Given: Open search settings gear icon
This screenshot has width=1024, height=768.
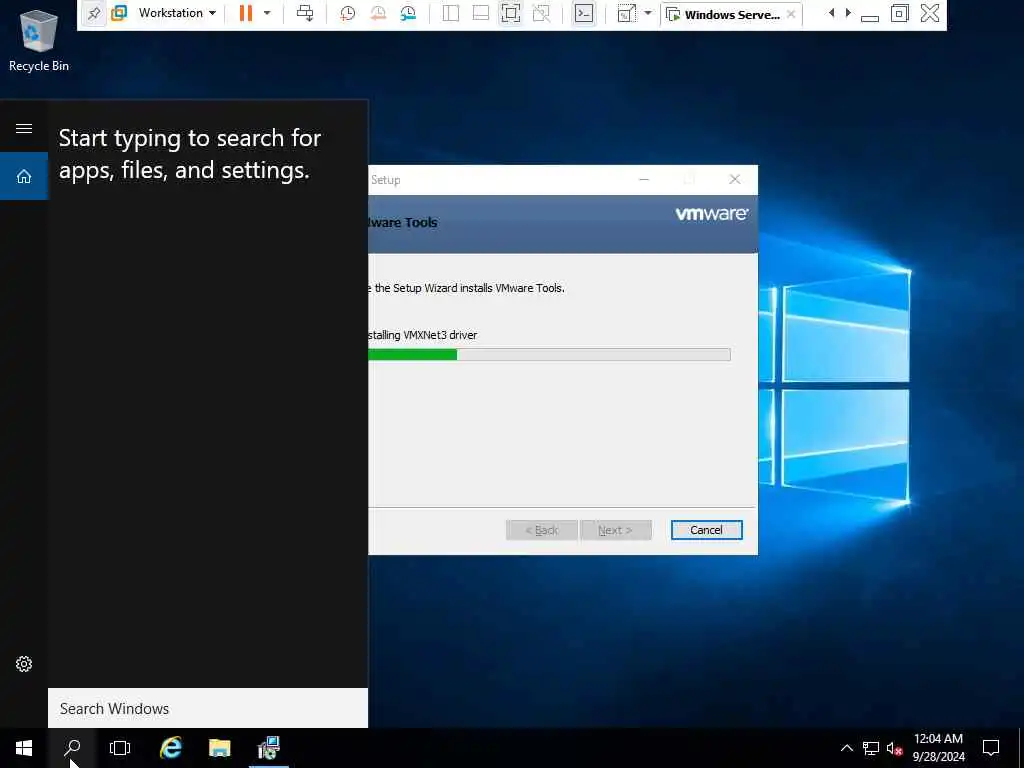Looking at the screenshot, I should pos(24,664).
